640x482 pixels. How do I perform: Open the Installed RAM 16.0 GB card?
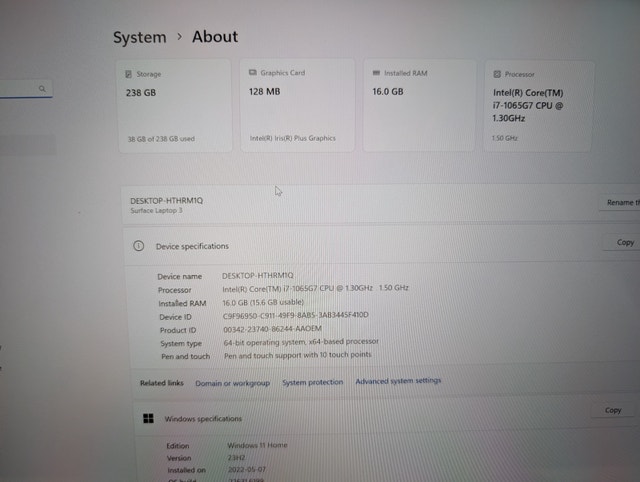click(419, 106)
